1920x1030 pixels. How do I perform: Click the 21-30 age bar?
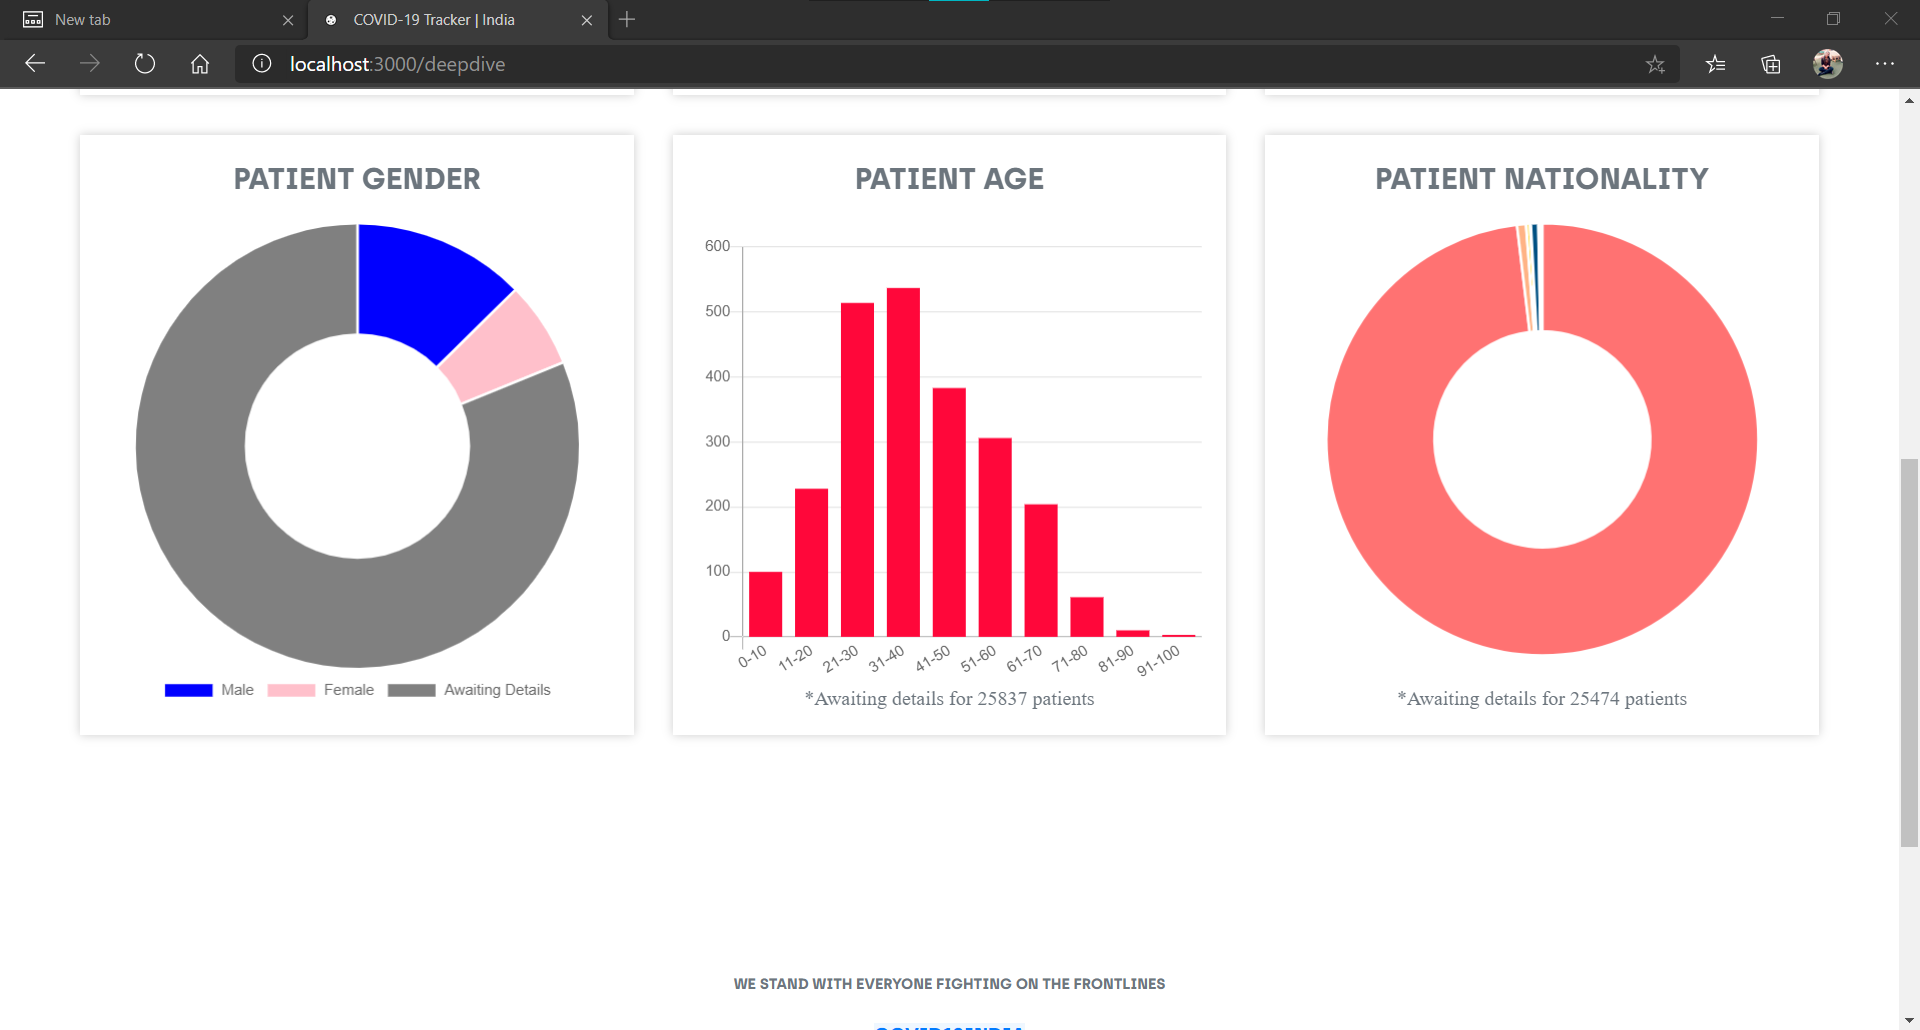point(857,469)
